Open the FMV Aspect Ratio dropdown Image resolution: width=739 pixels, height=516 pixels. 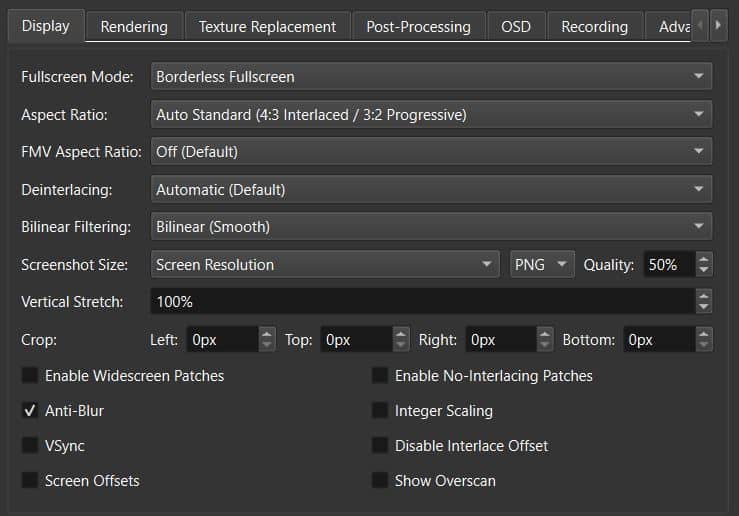[431, 152]
